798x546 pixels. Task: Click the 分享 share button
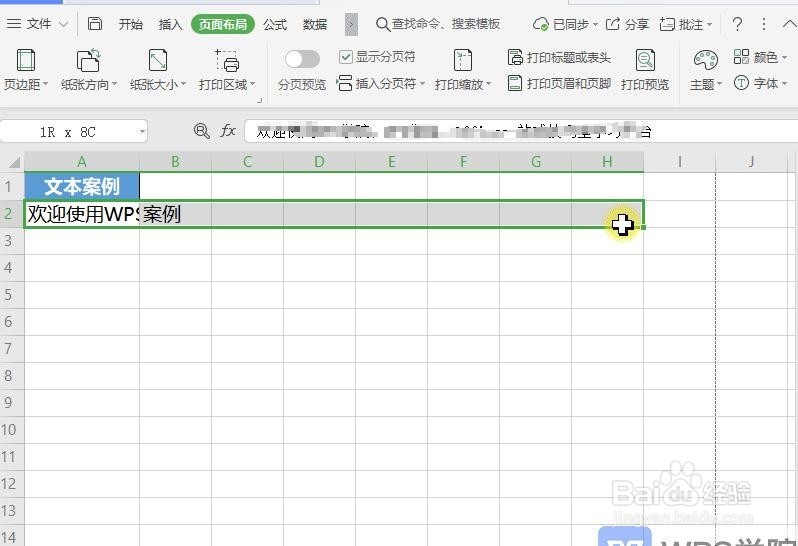[x=627, y=24]
